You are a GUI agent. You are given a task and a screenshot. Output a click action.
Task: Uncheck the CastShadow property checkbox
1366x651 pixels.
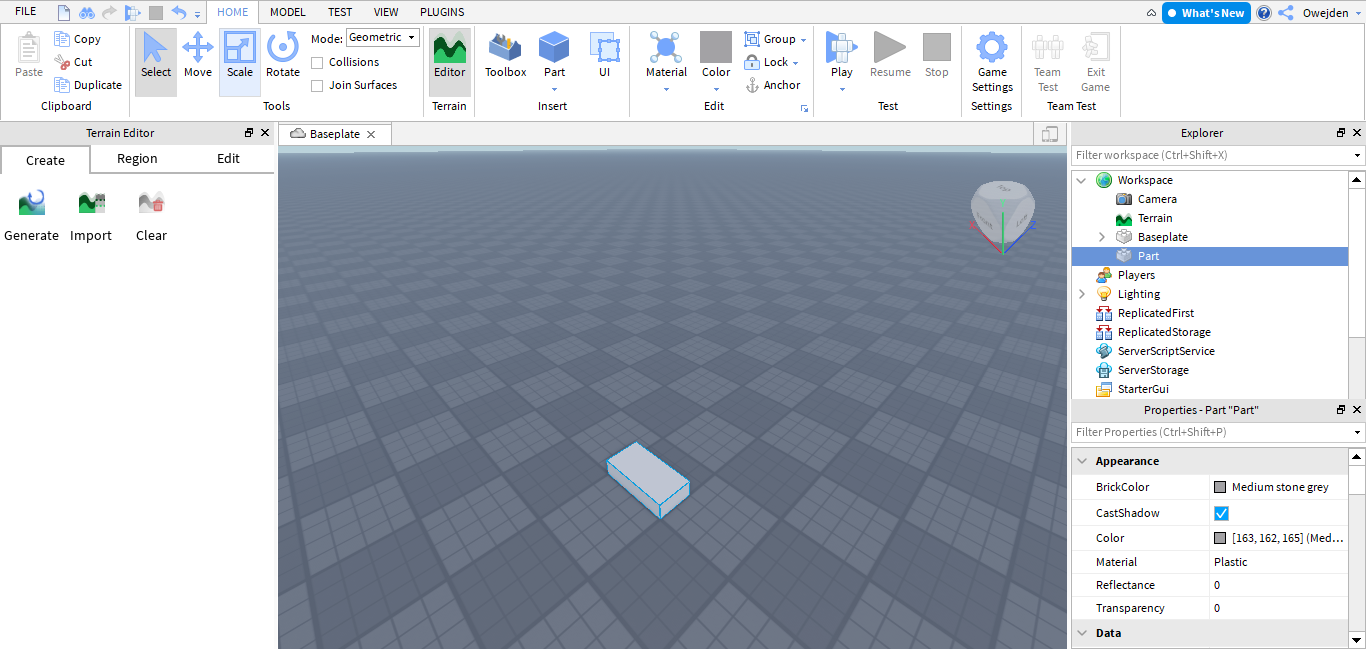click(x=1221, y=513)
